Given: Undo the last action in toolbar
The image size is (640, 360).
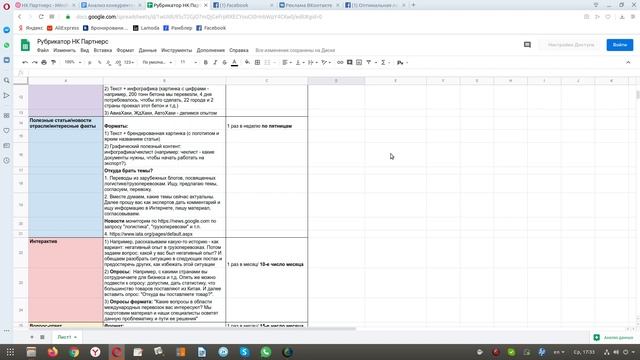Looking at the screenshot, I should pyautogui.click(x=25, y=62).
